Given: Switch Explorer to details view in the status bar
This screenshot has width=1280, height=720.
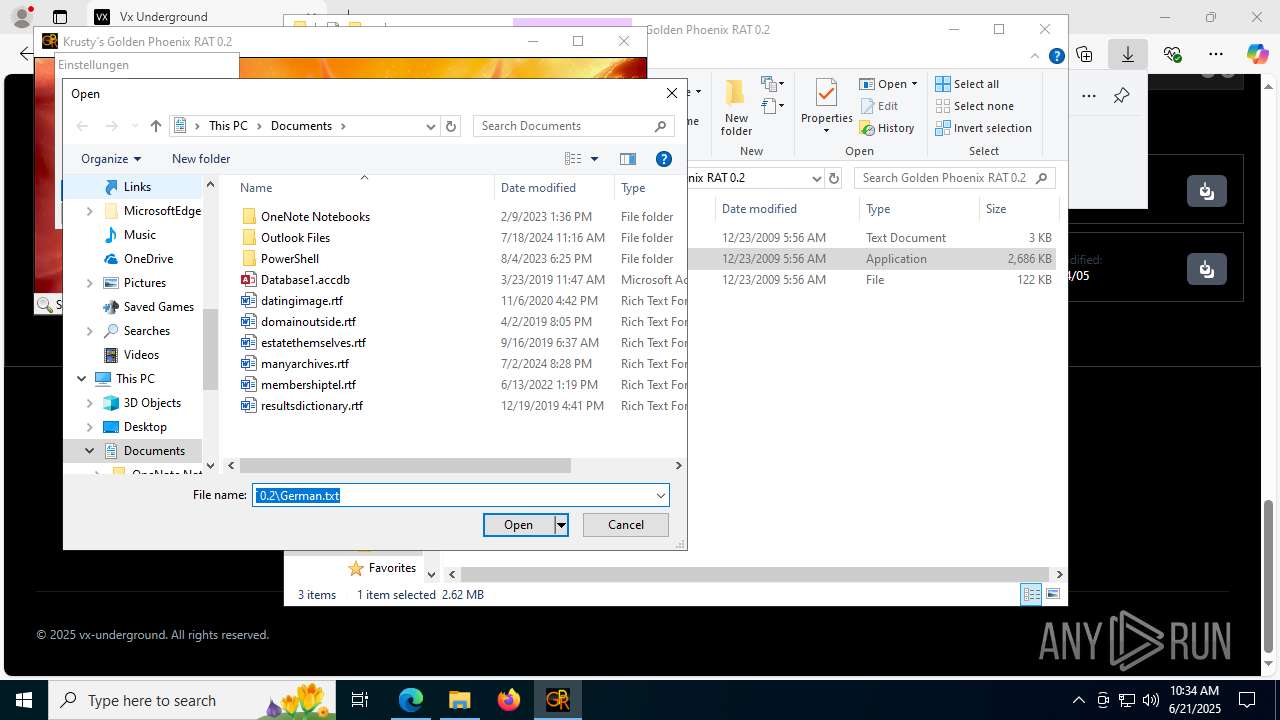Looking at the screenshot, I should (1031, 594).
